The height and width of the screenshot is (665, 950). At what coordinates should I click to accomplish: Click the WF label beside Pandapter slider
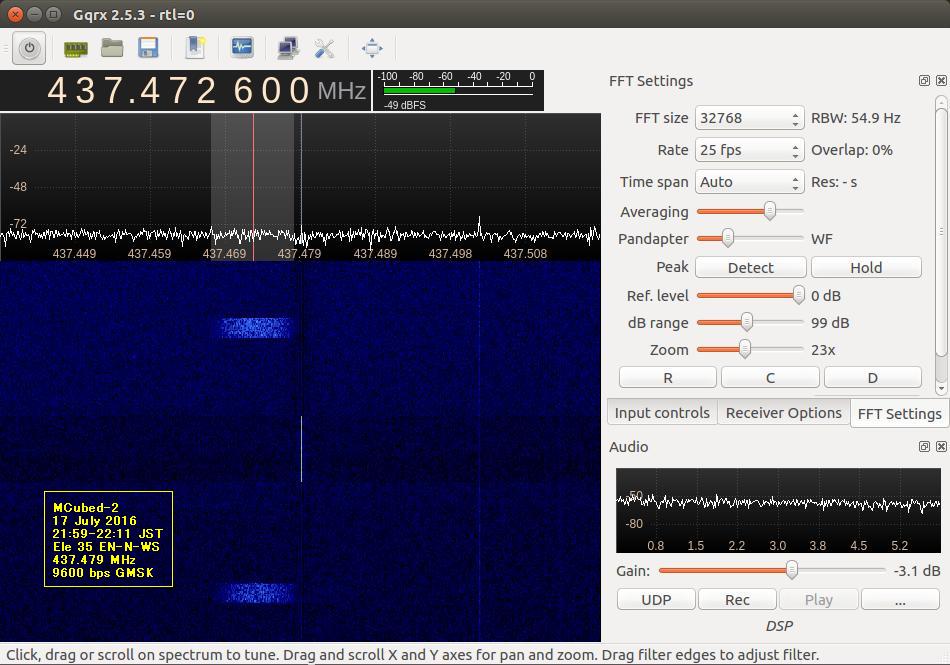tap(822, 239)
